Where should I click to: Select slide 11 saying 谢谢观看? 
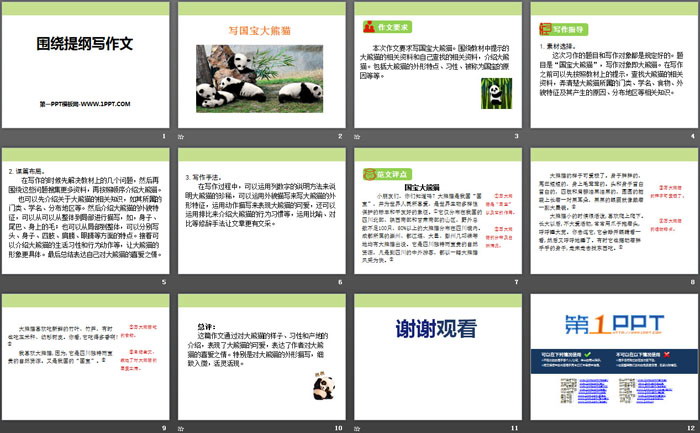pos(438,357)
